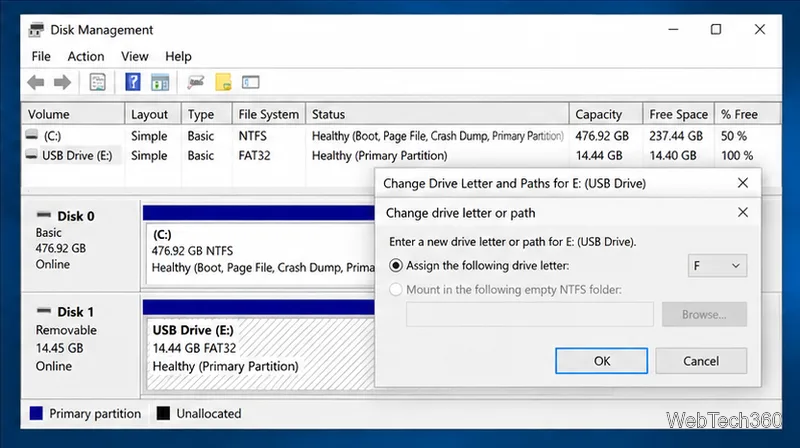Open the Action menu
The image size is (800, 448).
(86, 56)
